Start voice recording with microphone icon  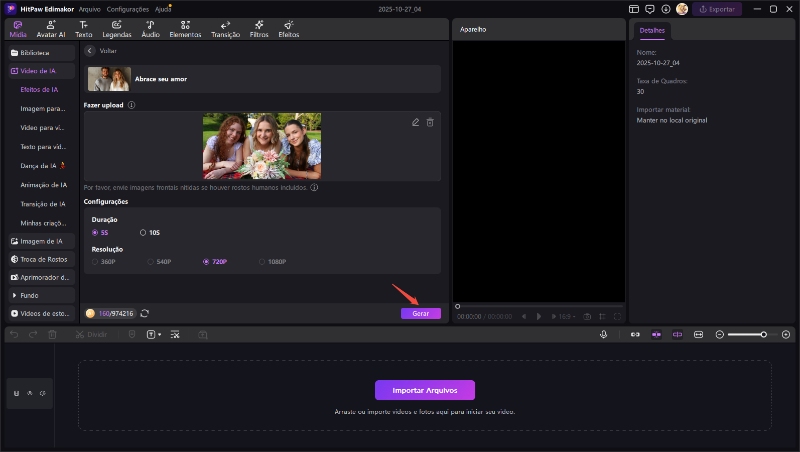click(x=604, y=335)
